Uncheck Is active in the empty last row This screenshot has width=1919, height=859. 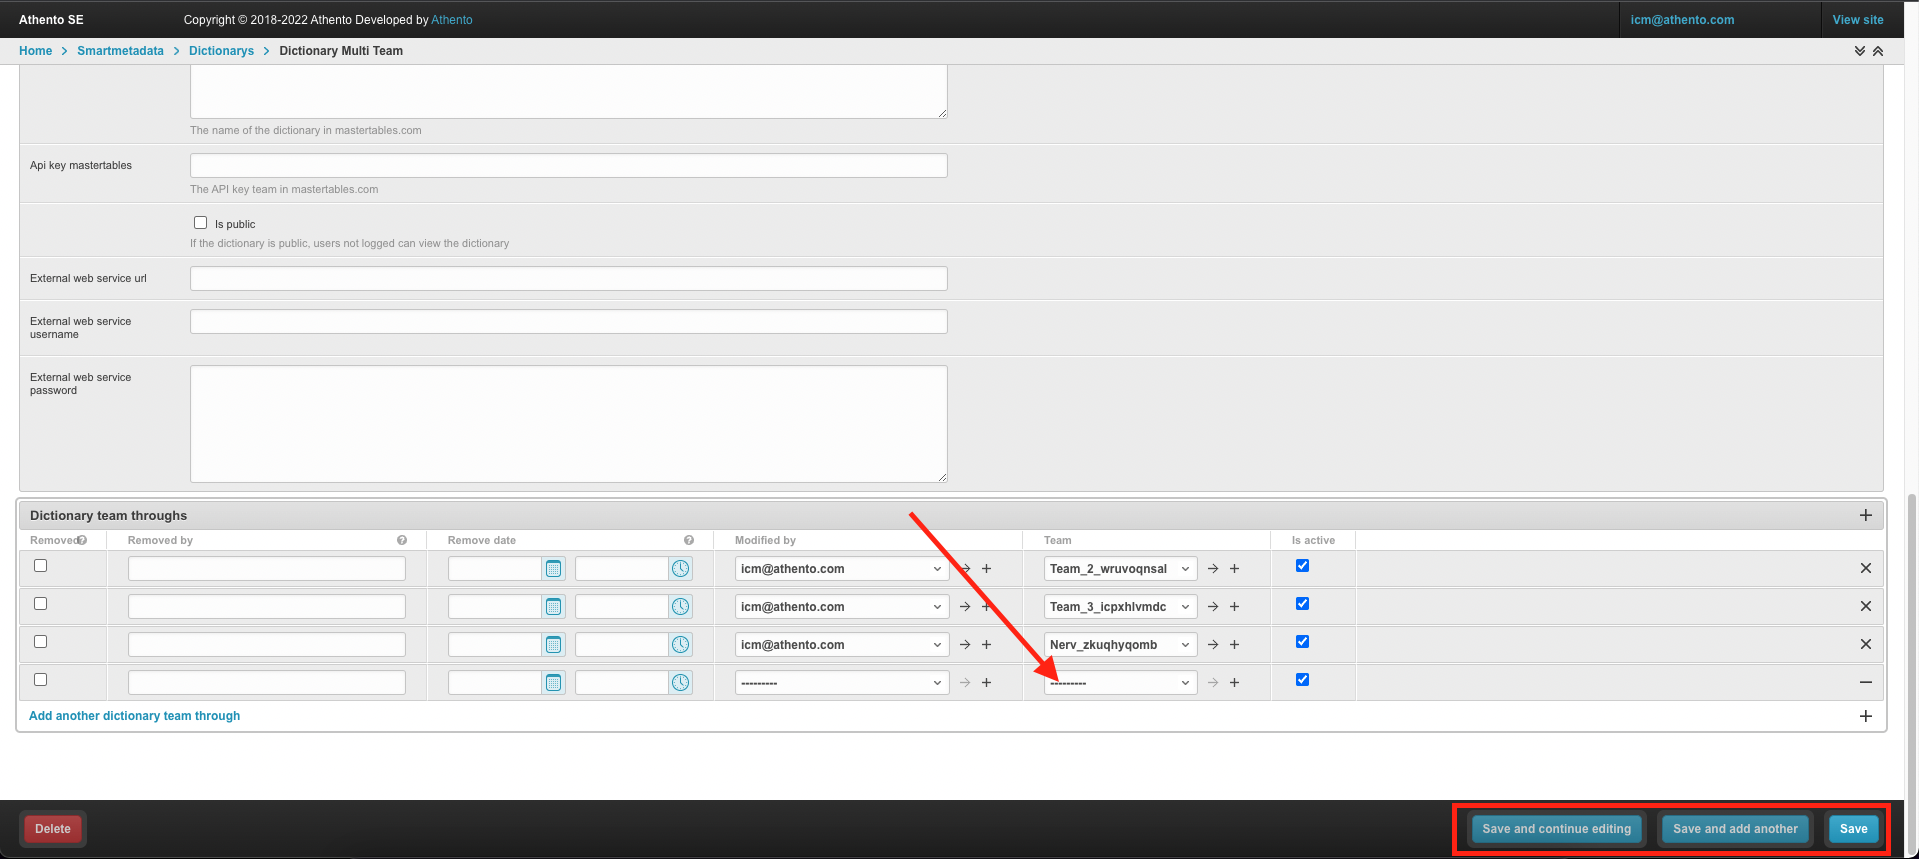tap(1302, 680)
